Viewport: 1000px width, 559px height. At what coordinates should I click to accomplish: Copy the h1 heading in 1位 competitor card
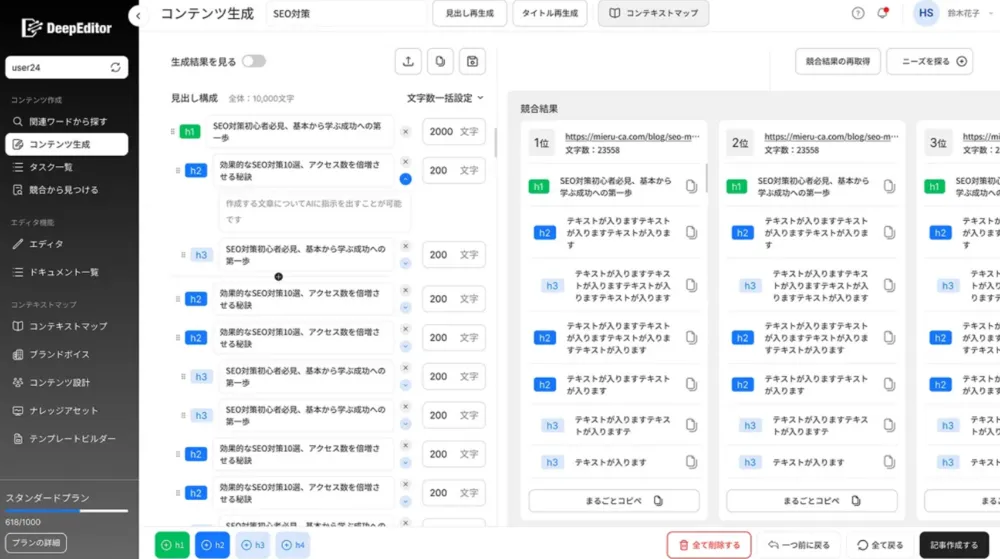point(691,186)
